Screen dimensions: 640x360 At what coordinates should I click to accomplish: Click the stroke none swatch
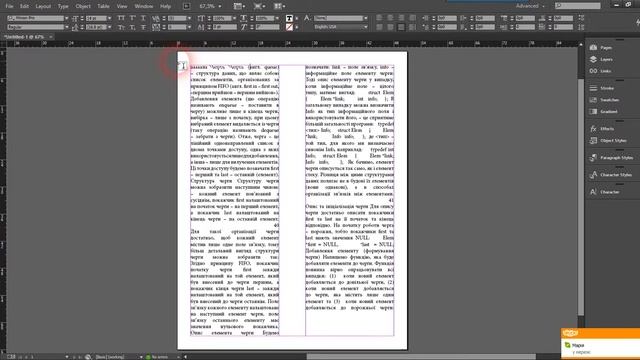(289, 27)
